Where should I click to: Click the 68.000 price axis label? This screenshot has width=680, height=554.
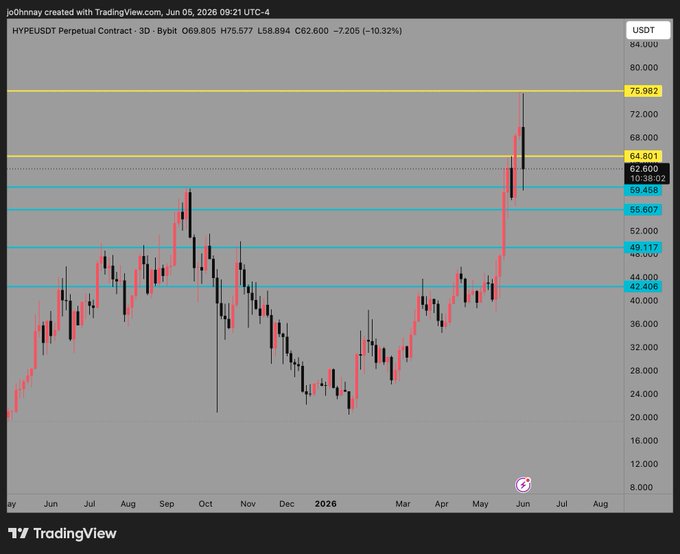pyautogui.click(x=644, y=138)
